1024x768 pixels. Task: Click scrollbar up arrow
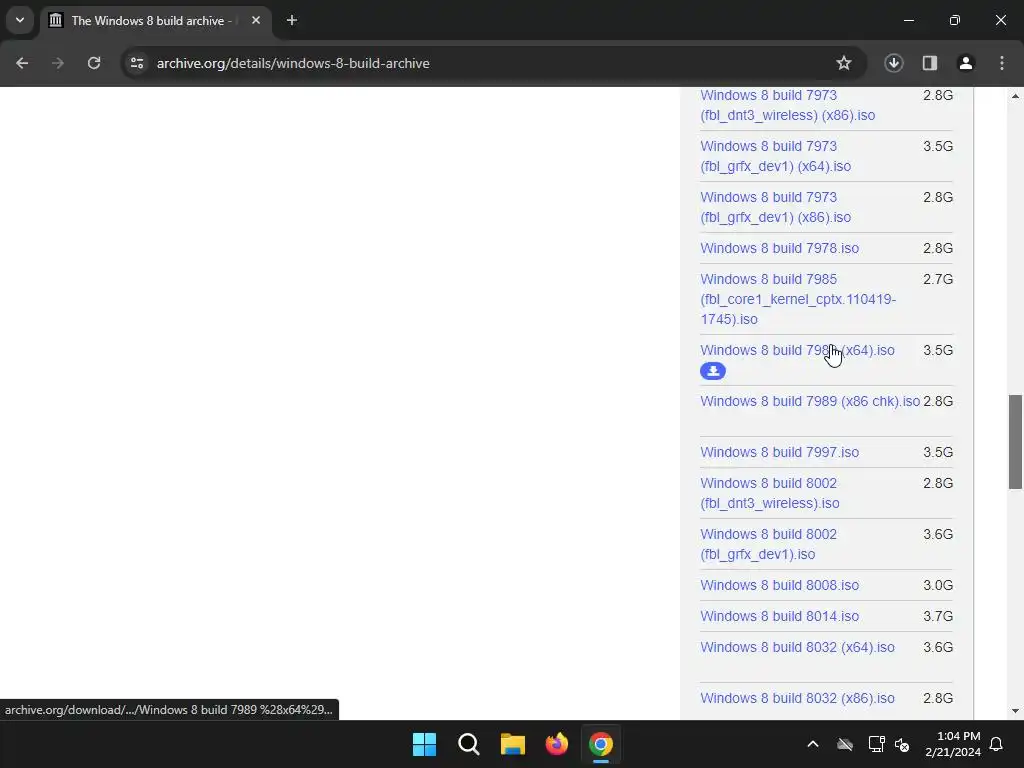point(1015,96)
